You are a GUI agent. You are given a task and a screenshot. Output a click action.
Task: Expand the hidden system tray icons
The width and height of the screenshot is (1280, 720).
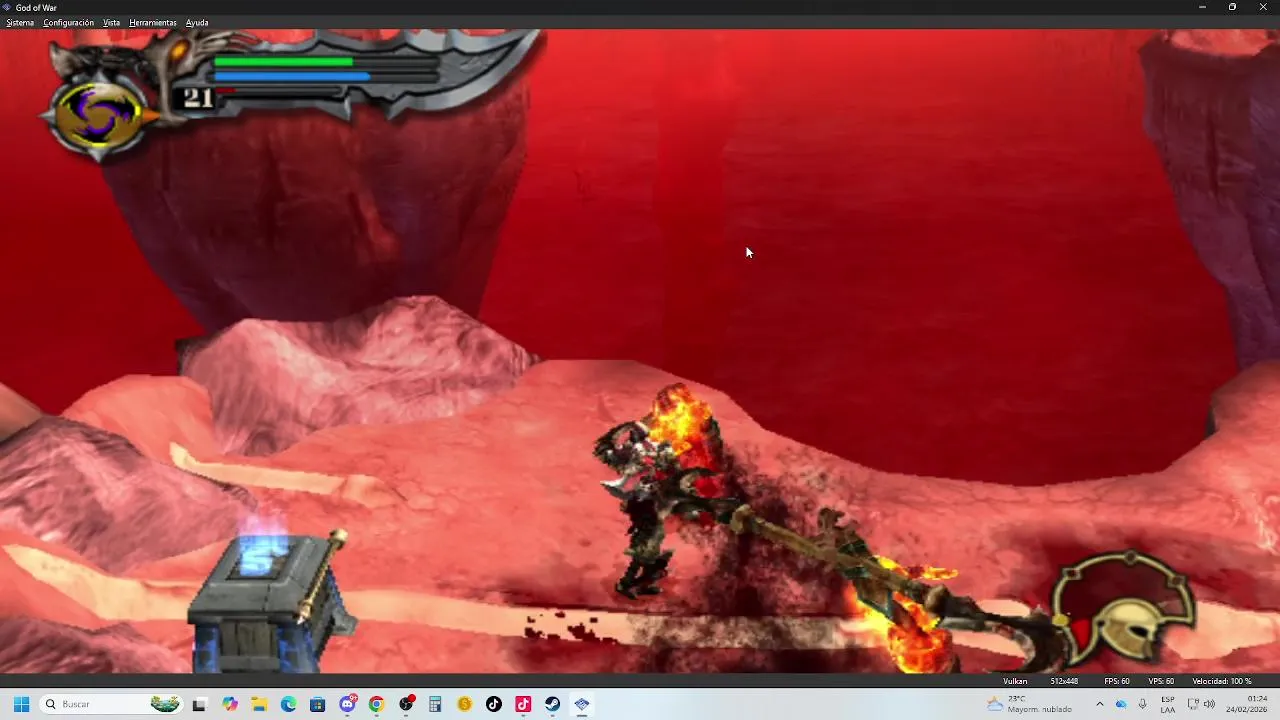tap(1099, 704)
